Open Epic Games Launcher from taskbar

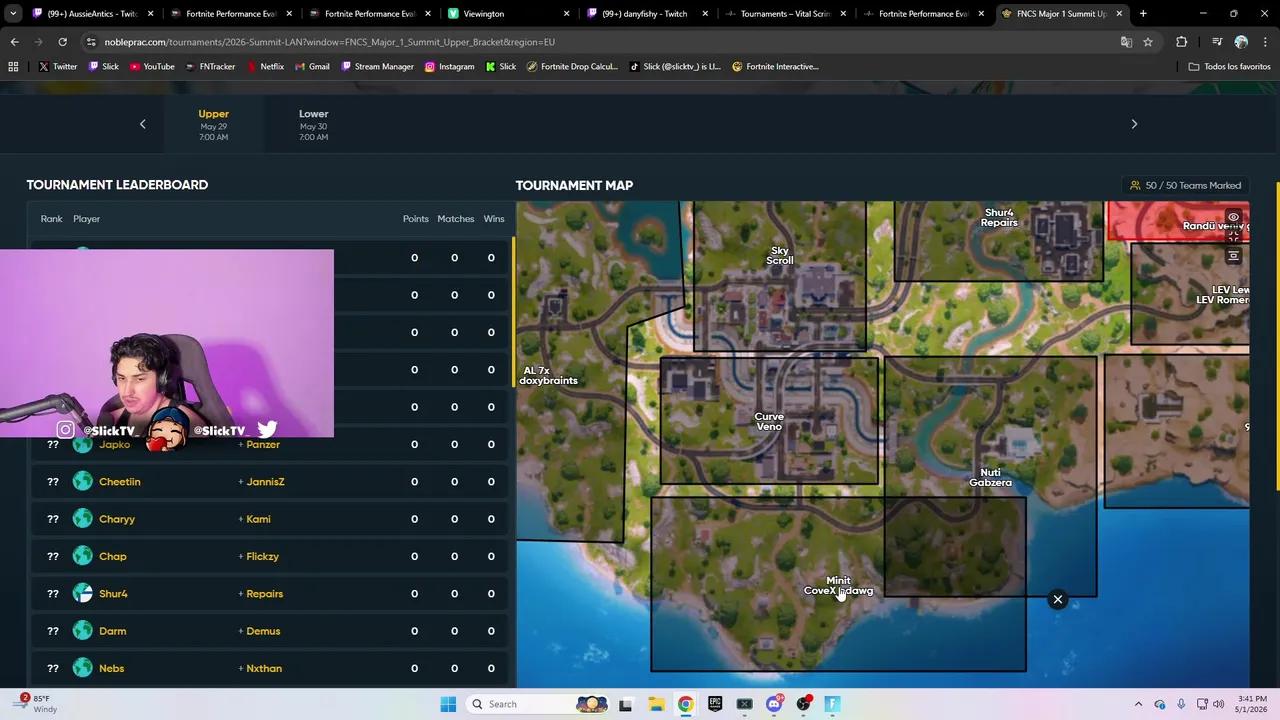(715, 704)
